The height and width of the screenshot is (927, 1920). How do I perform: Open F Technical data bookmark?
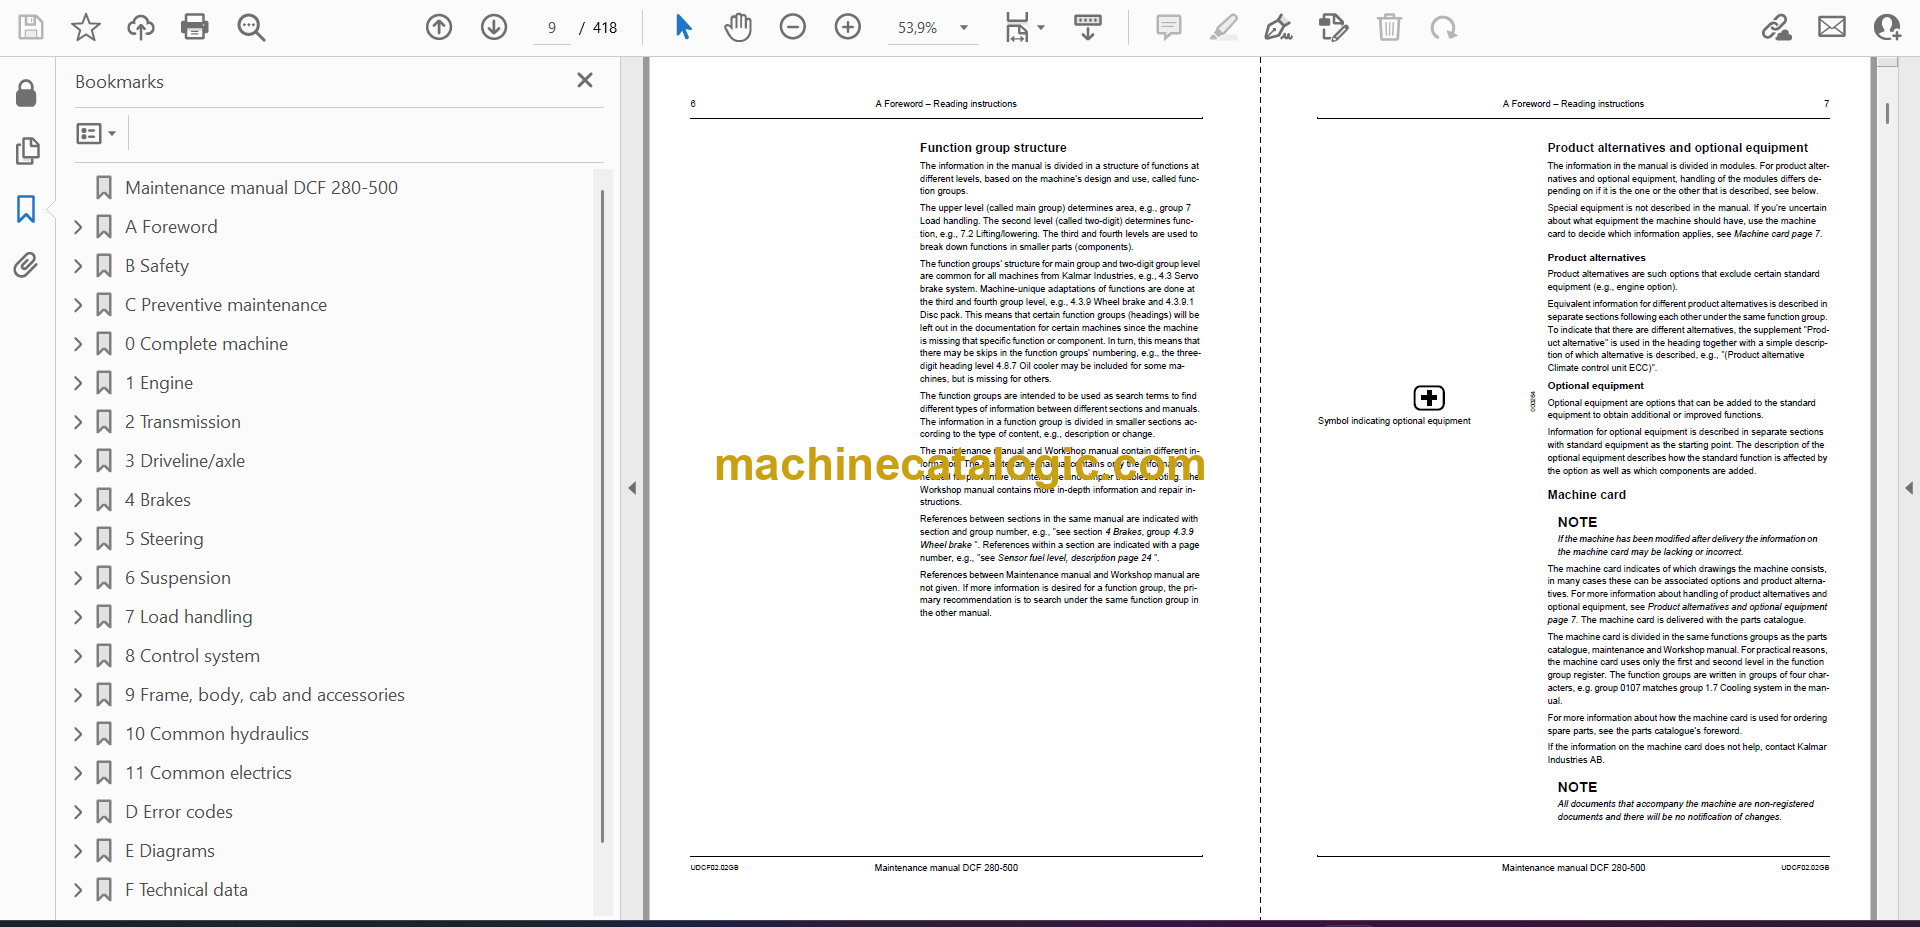pos(186,890)
